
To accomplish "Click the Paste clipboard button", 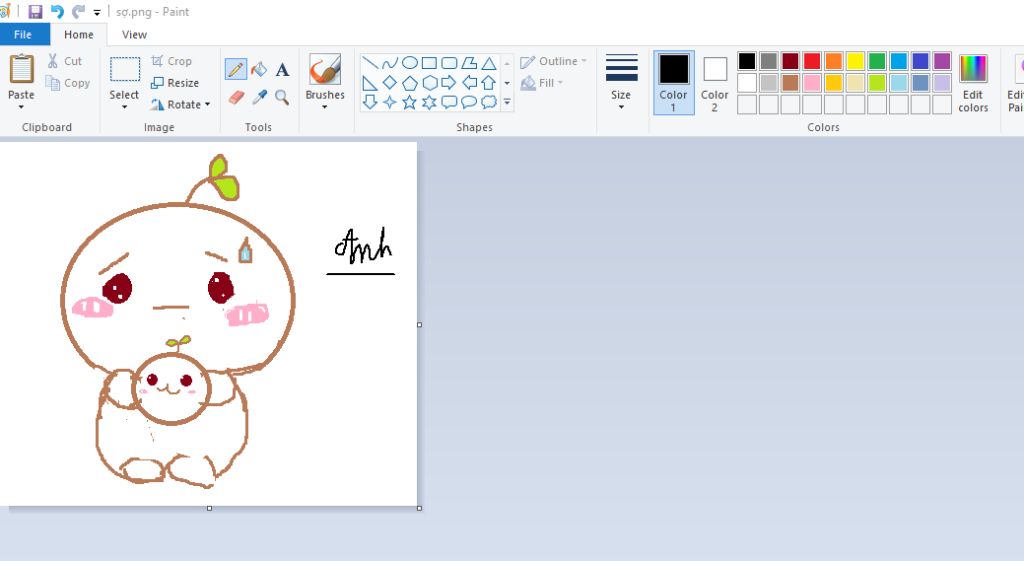I will tap(22, 69).
